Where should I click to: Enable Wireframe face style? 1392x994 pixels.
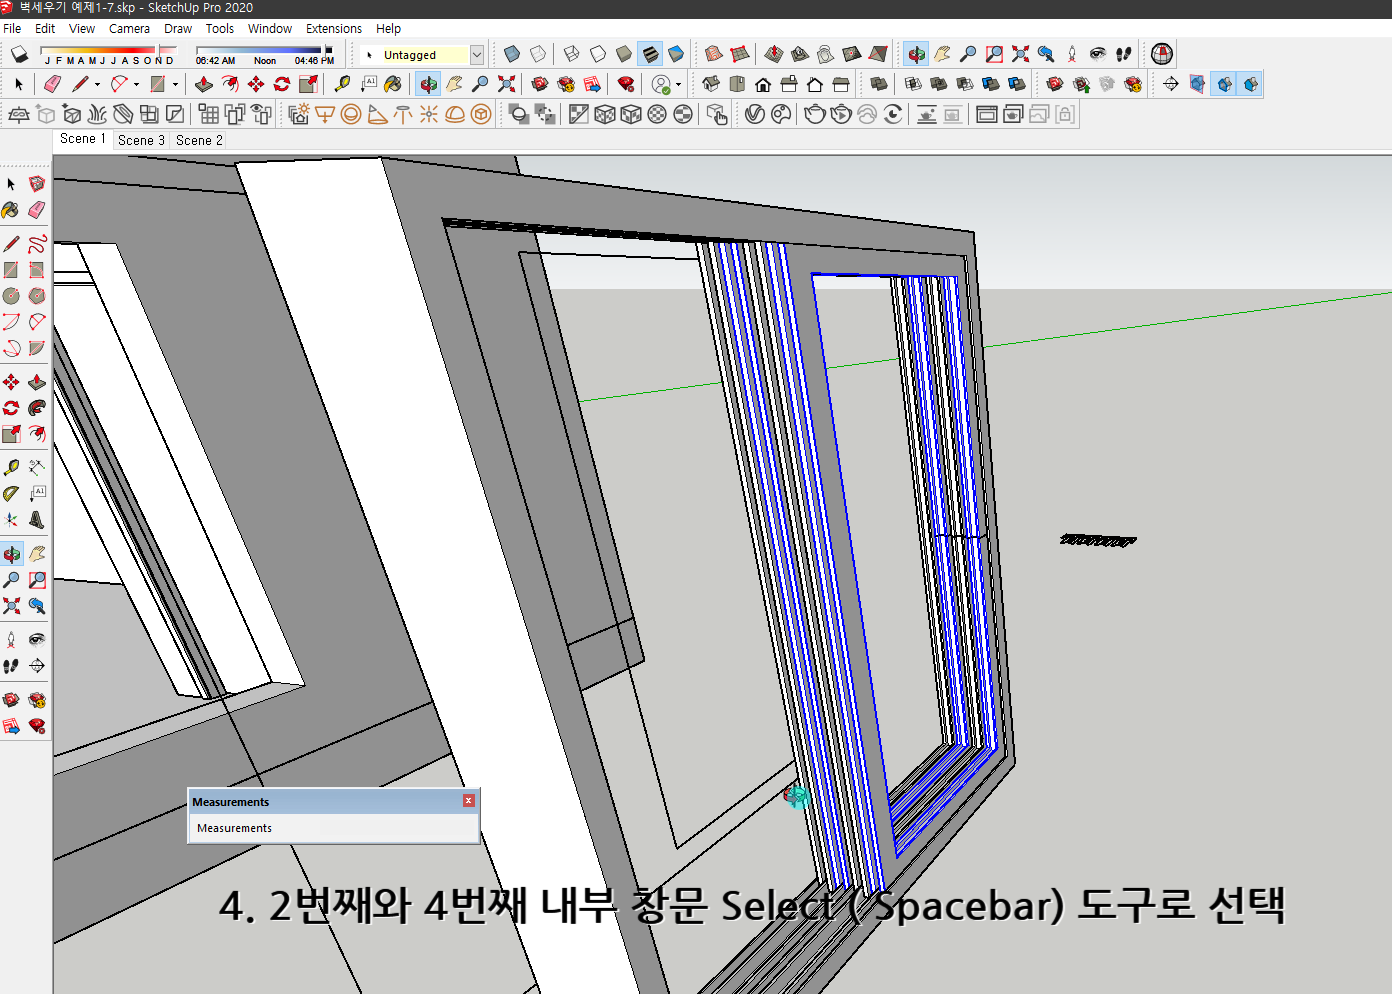572,54
